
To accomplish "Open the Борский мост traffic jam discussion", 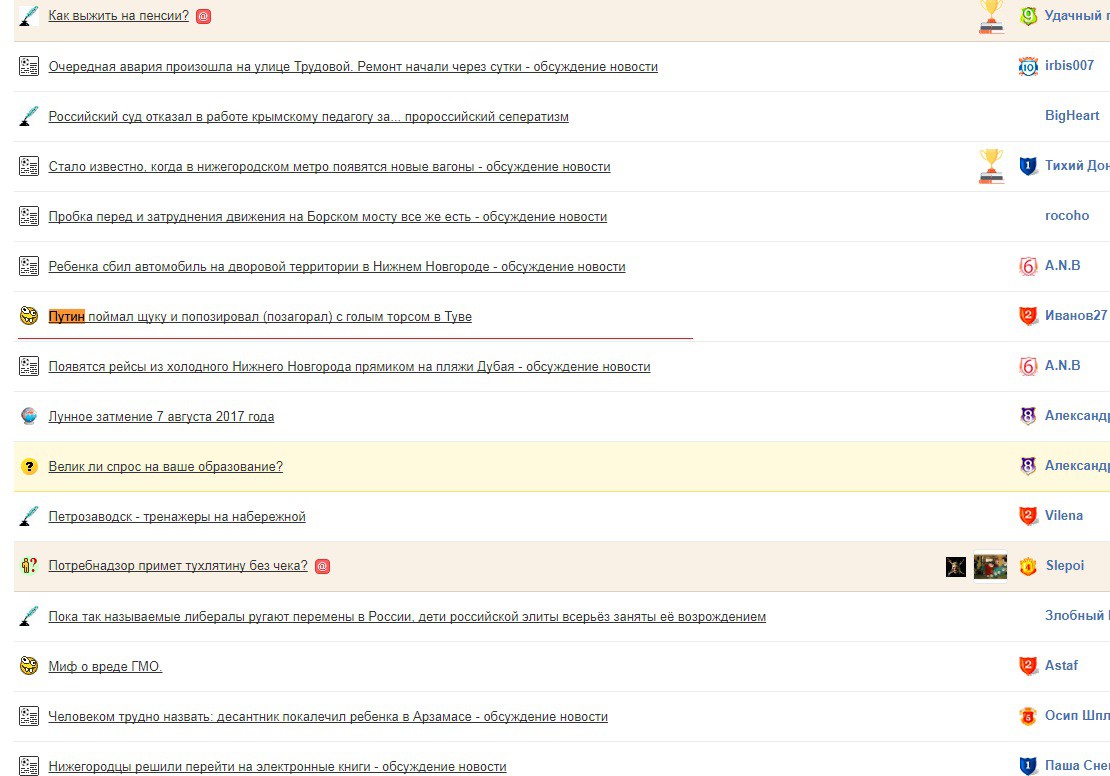I will [328, 217].
